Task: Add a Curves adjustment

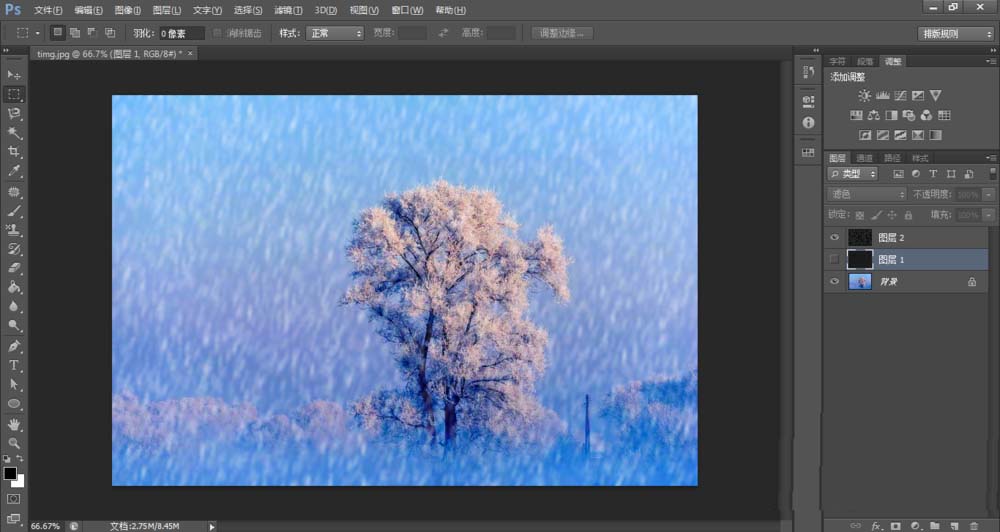Action: [x=900, y=96]
